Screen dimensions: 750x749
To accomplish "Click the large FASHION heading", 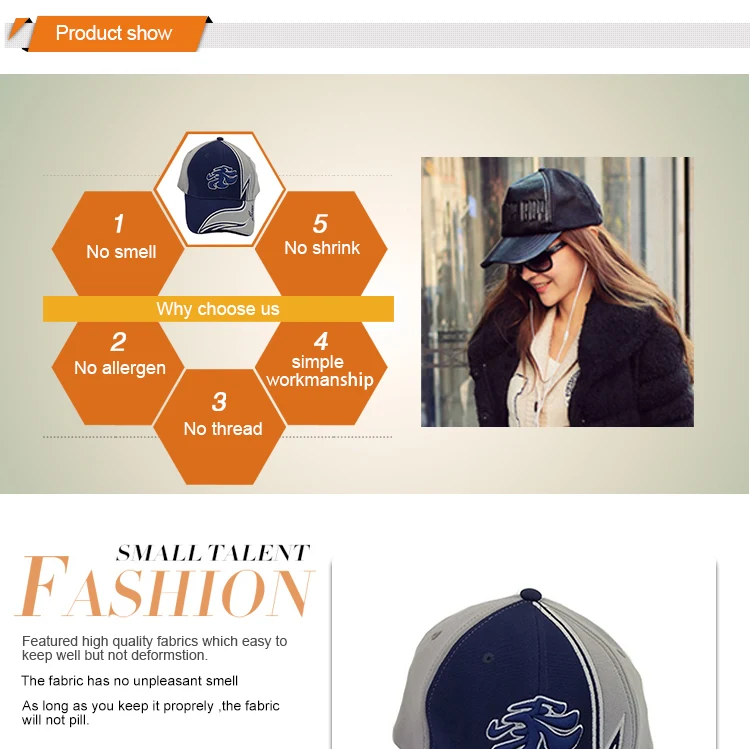I will coord(165,587).
